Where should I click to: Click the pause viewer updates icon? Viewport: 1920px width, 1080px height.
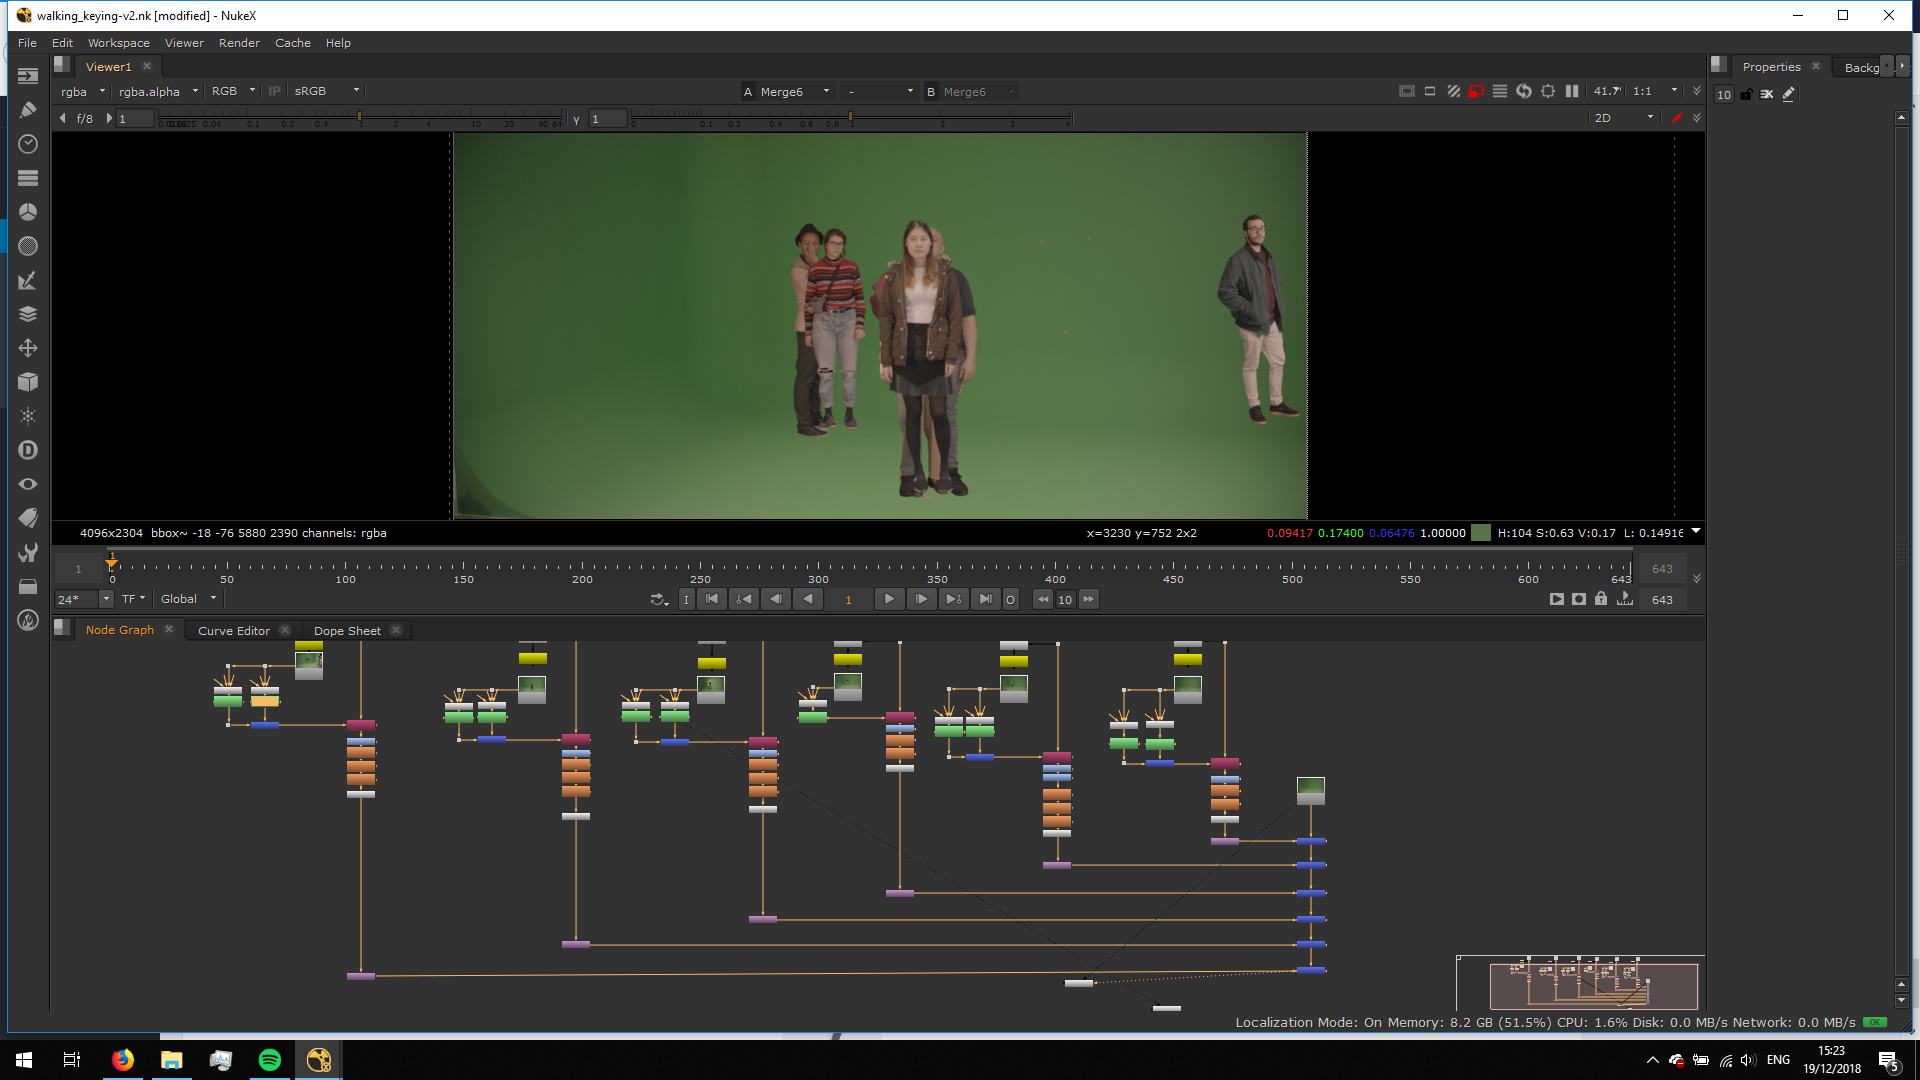[x=1572, y=91]
